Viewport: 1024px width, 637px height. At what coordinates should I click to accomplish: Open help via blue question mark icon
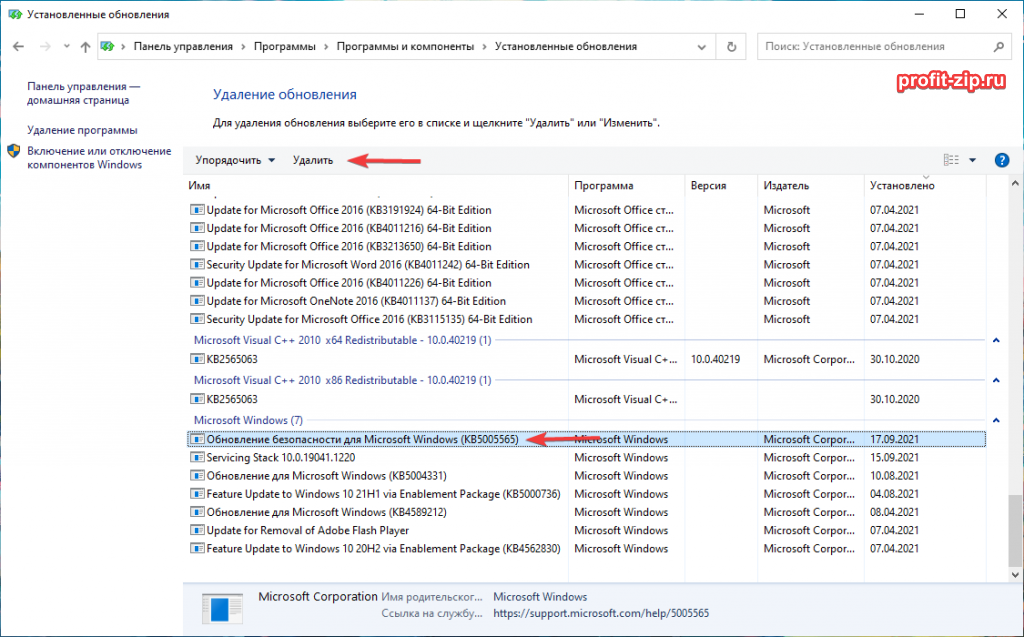1001,160
